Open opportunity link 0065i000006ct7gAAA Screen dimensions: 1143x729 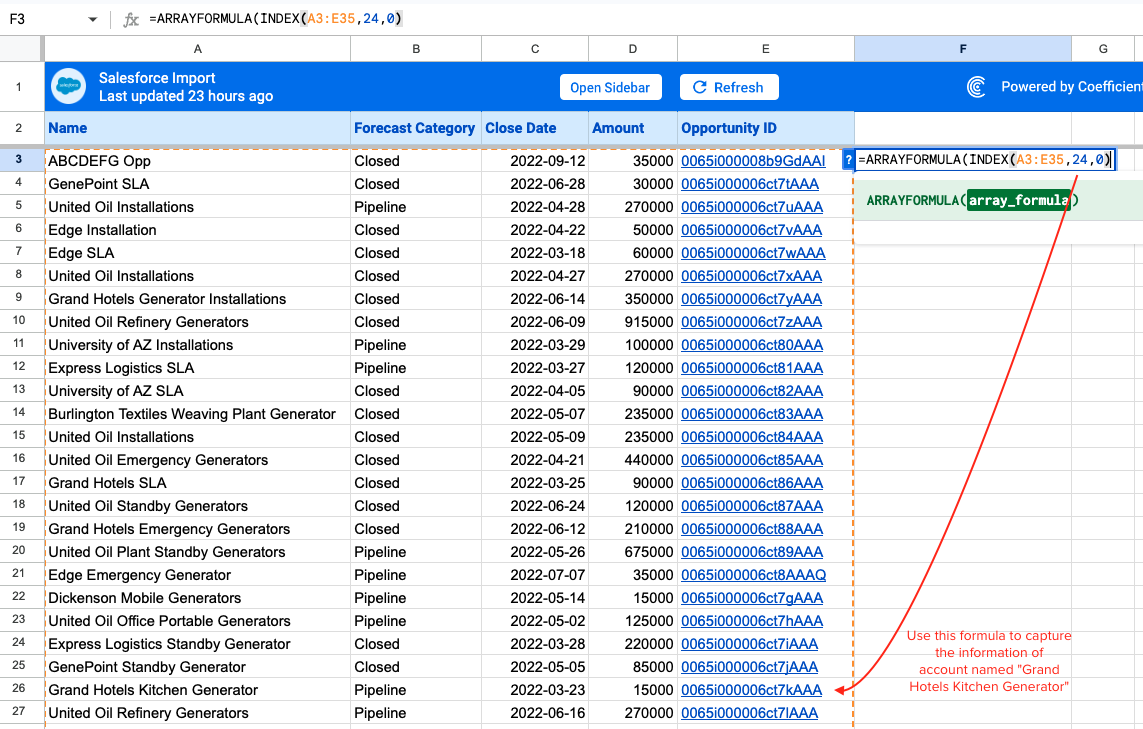click(x=752, y=598)
